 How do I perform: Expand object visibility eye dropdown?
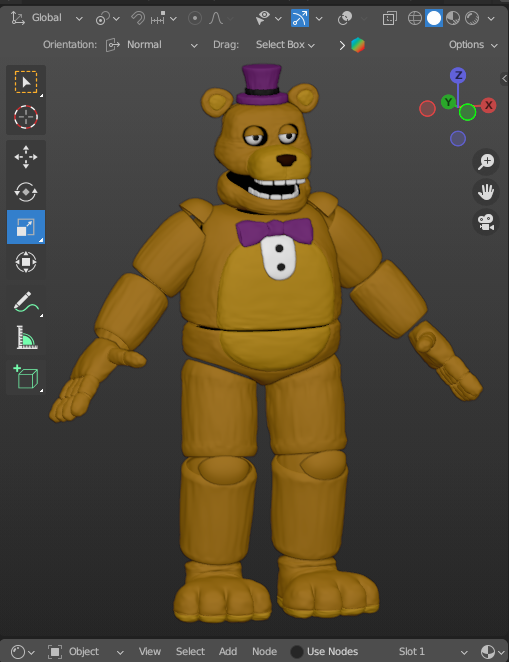tap(278, 19)
